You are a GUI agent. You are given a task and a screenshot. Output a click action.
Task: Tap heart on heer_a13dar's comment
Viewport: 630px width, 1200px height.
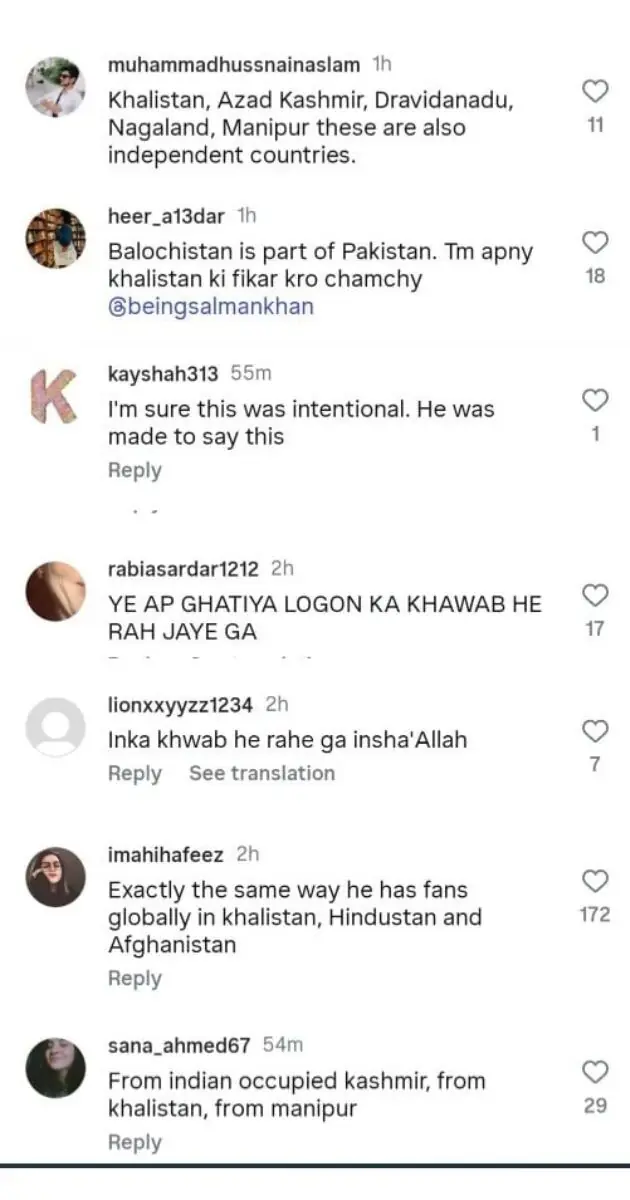[595, 242]
